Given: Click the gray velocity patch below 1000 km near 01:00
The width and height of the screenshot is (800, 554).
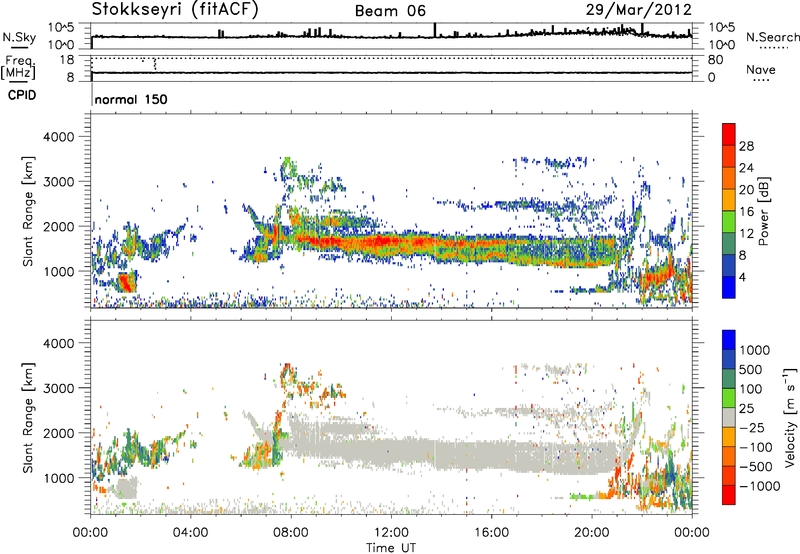Looking at the screenshot, I should pos(127,488).
